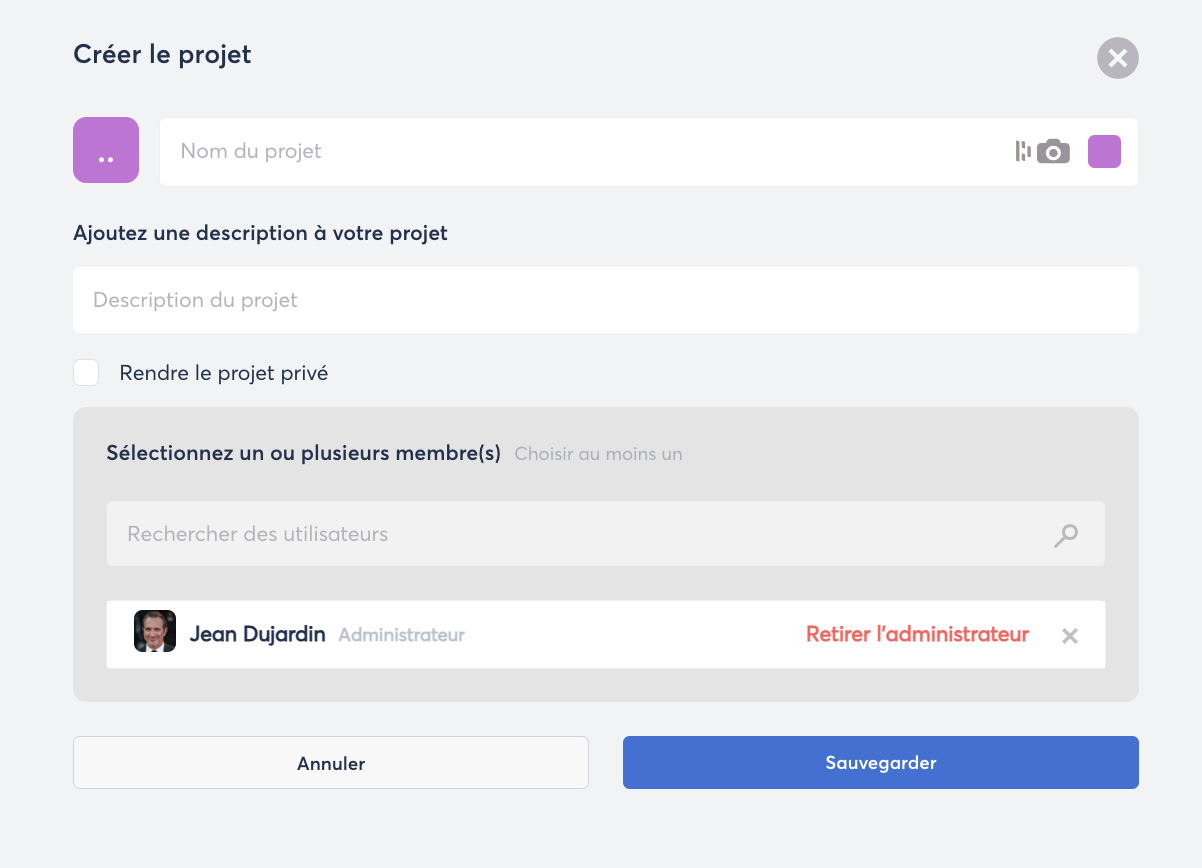Remove Jean Dujardin with the X icon
Image resolution: width=1202 pixels, height=868 pixels.
pyautogui.click(x=1069, y=636)
